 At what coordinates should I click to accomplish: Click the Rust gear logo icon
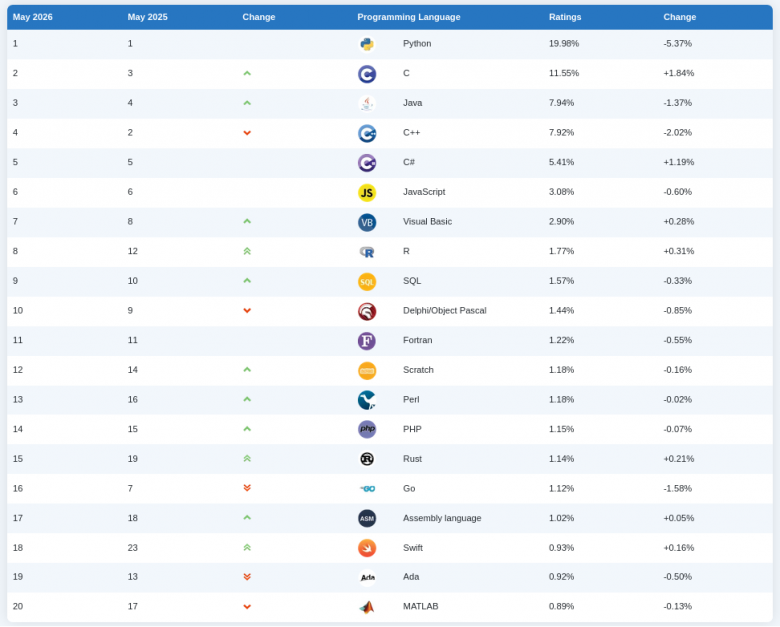[367, 459]
